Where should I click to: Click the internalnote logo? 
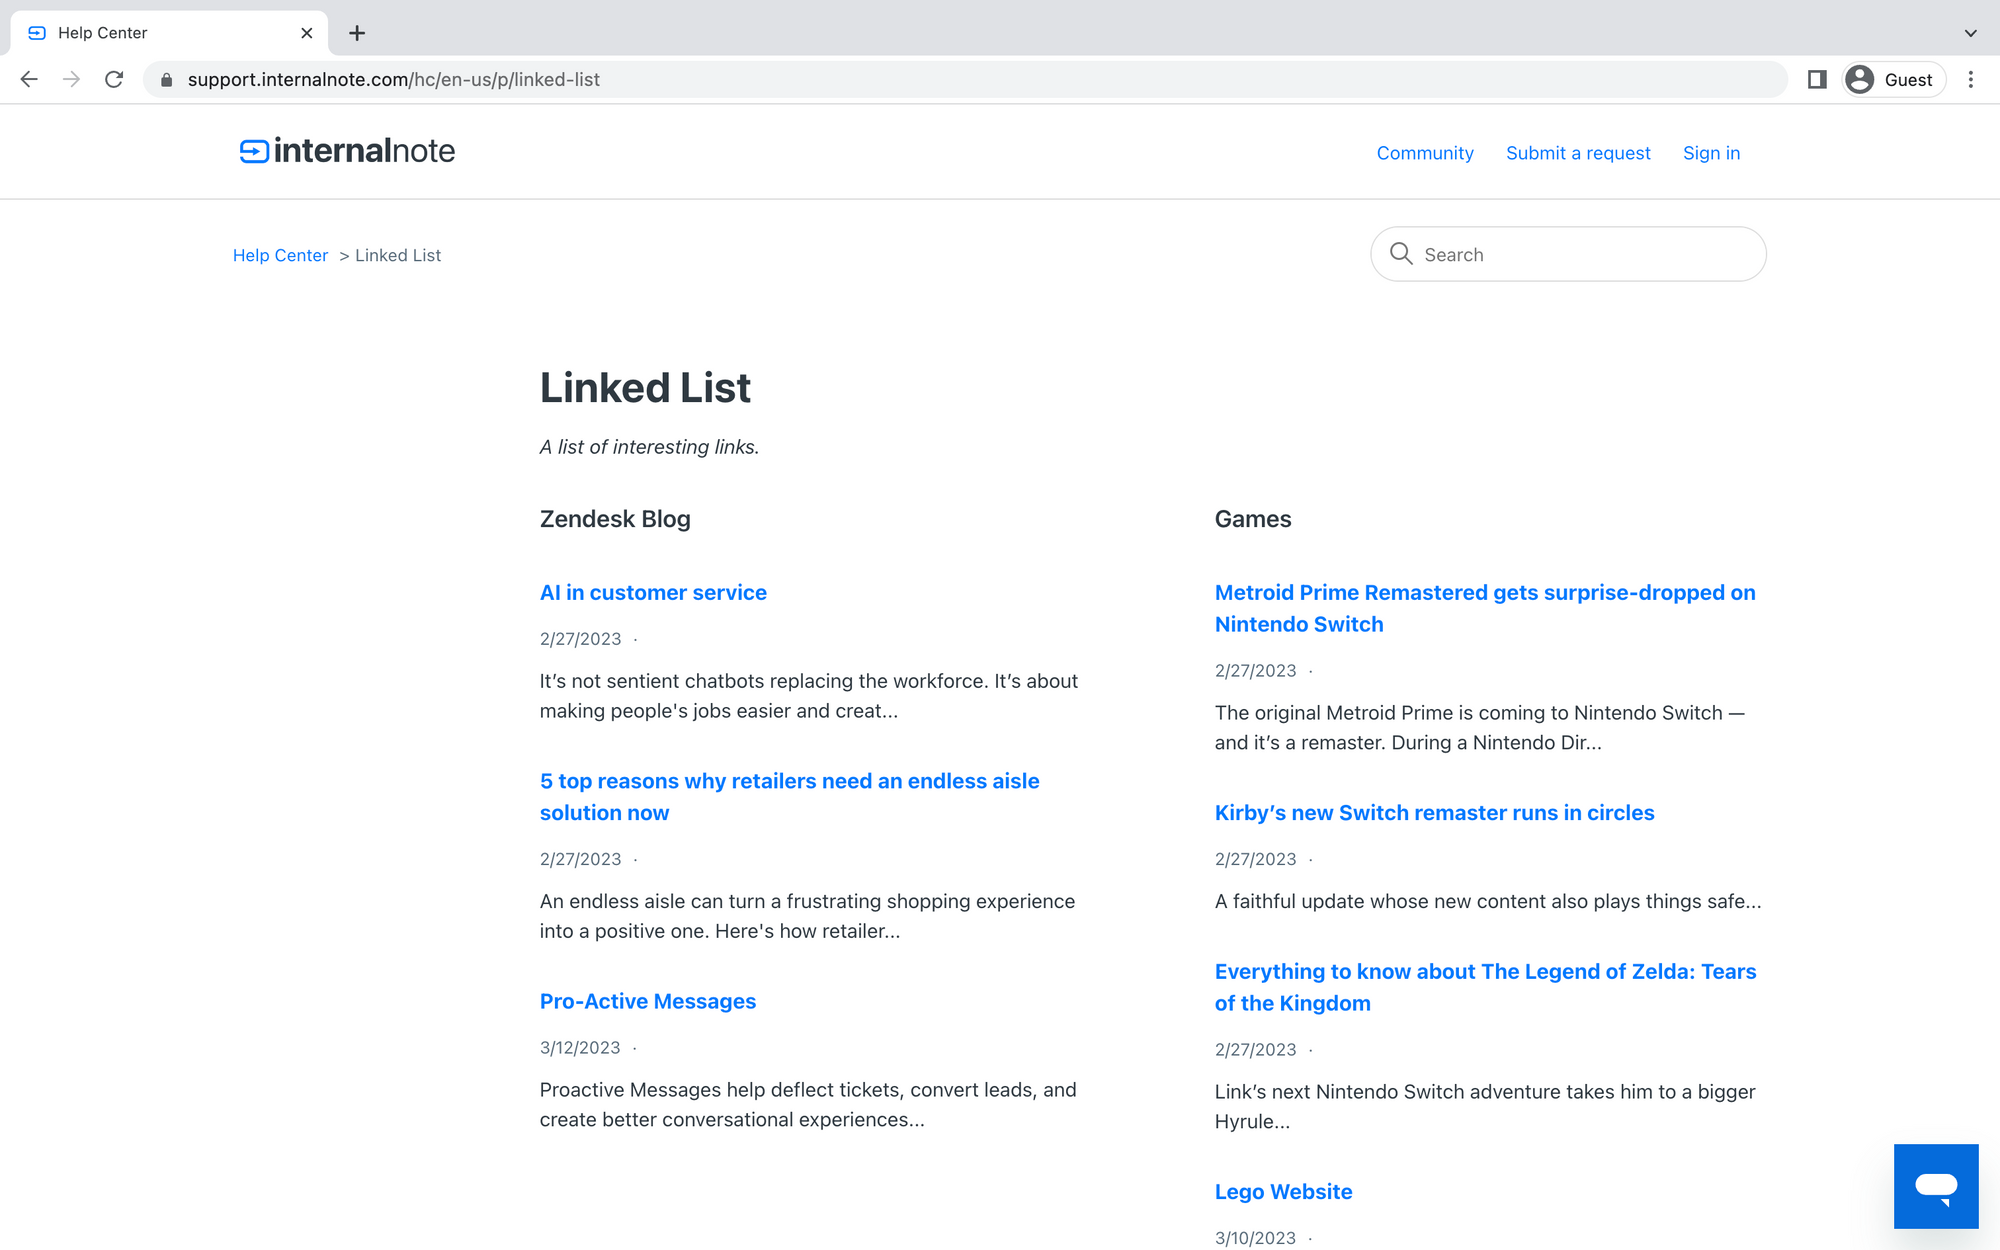[x=347, y=151]
